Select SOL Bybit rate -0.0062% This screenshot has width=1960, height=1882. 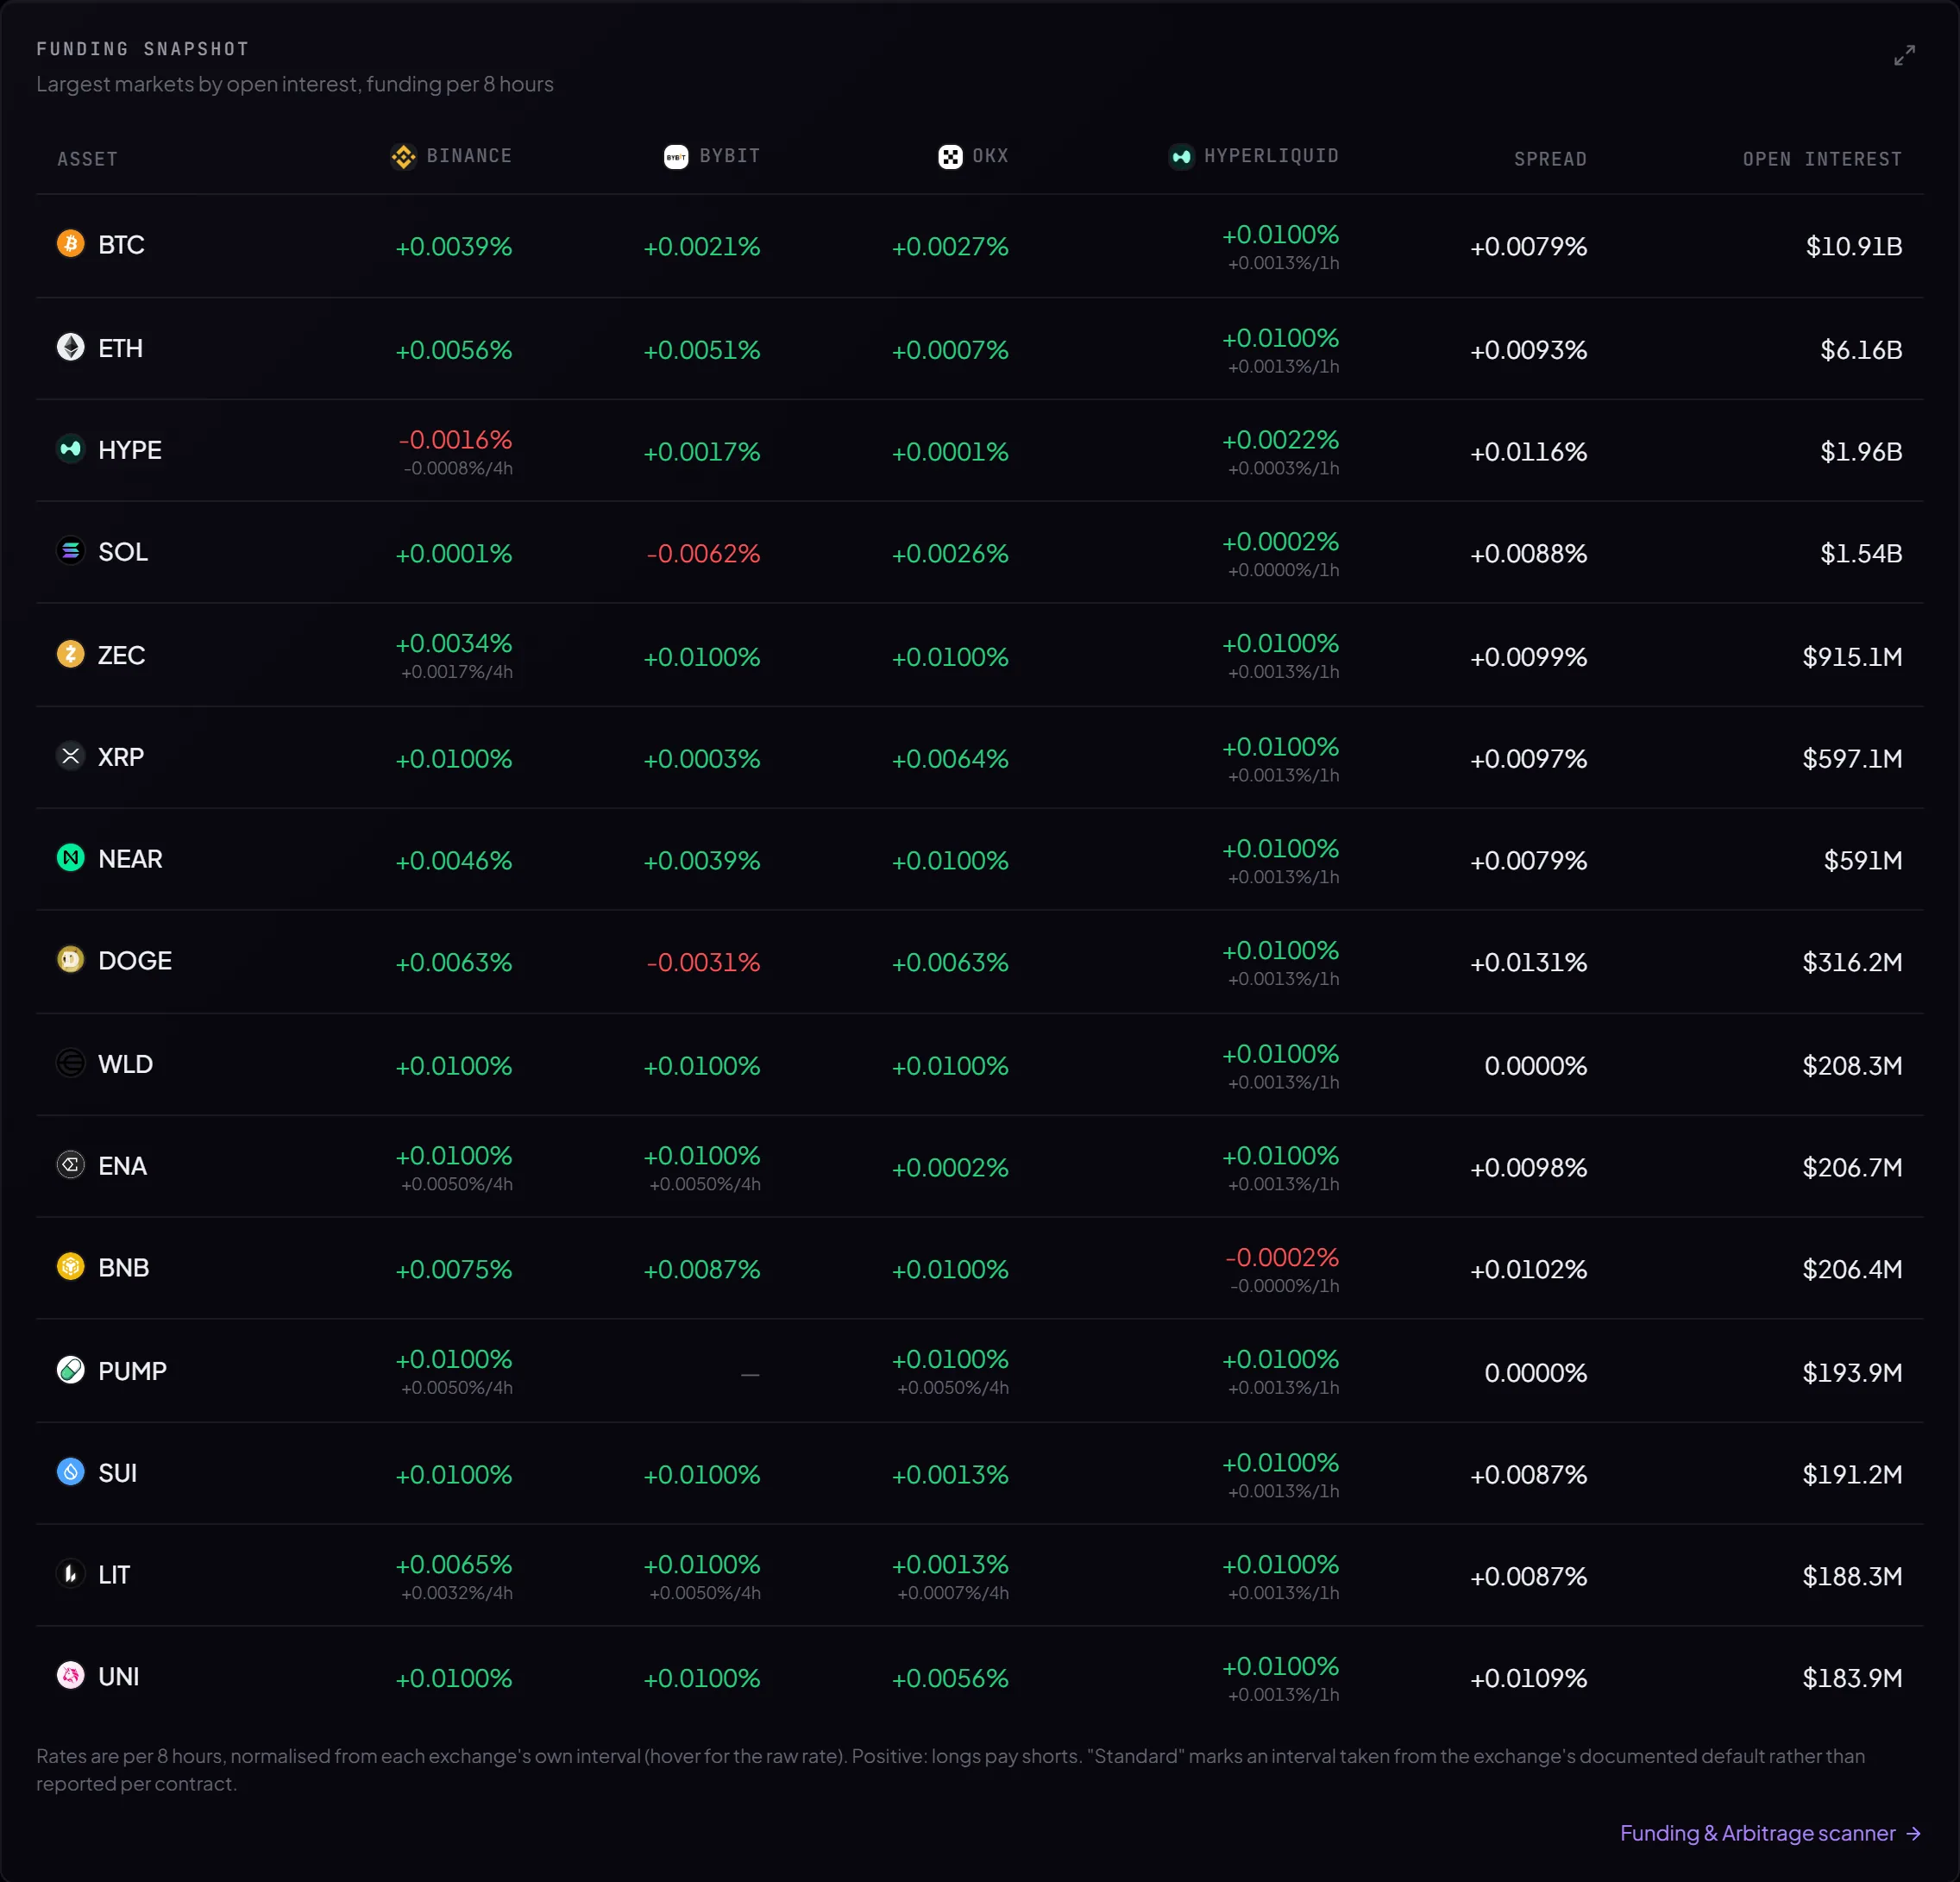click(703, 554)
